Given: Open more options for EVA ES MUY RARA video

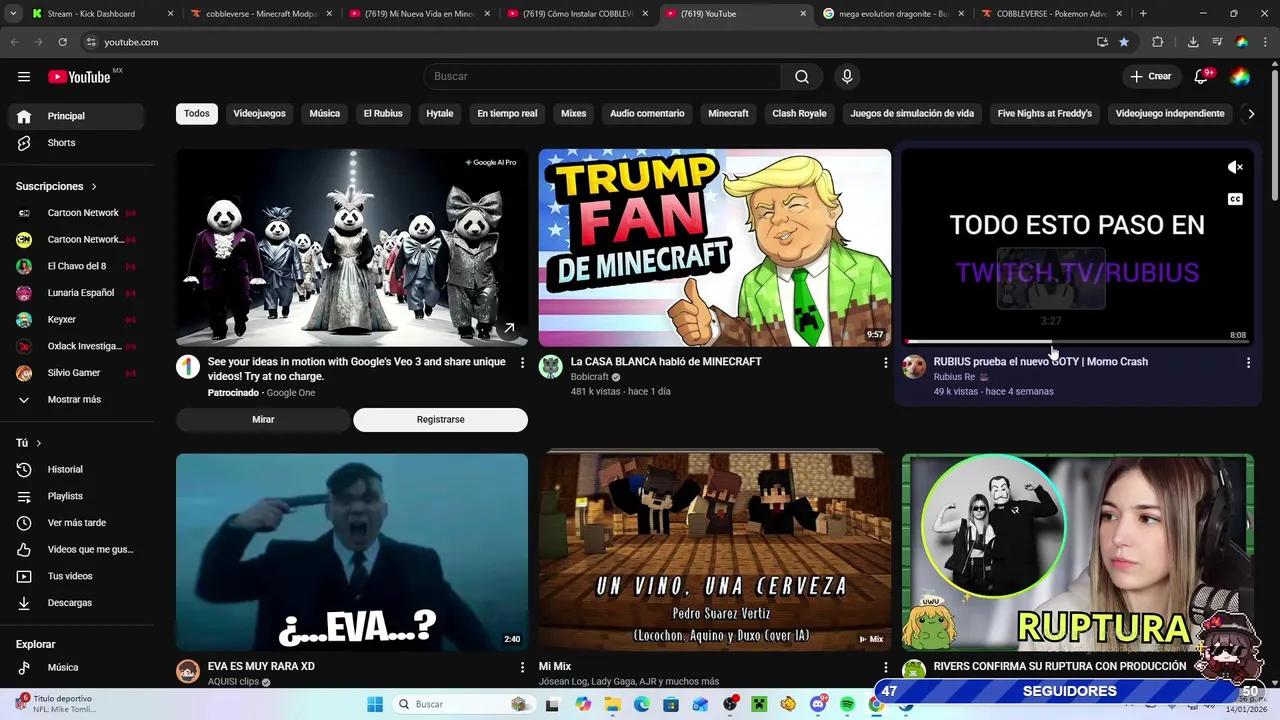Looking at the screenshot, I should click(x=522, y=667).
